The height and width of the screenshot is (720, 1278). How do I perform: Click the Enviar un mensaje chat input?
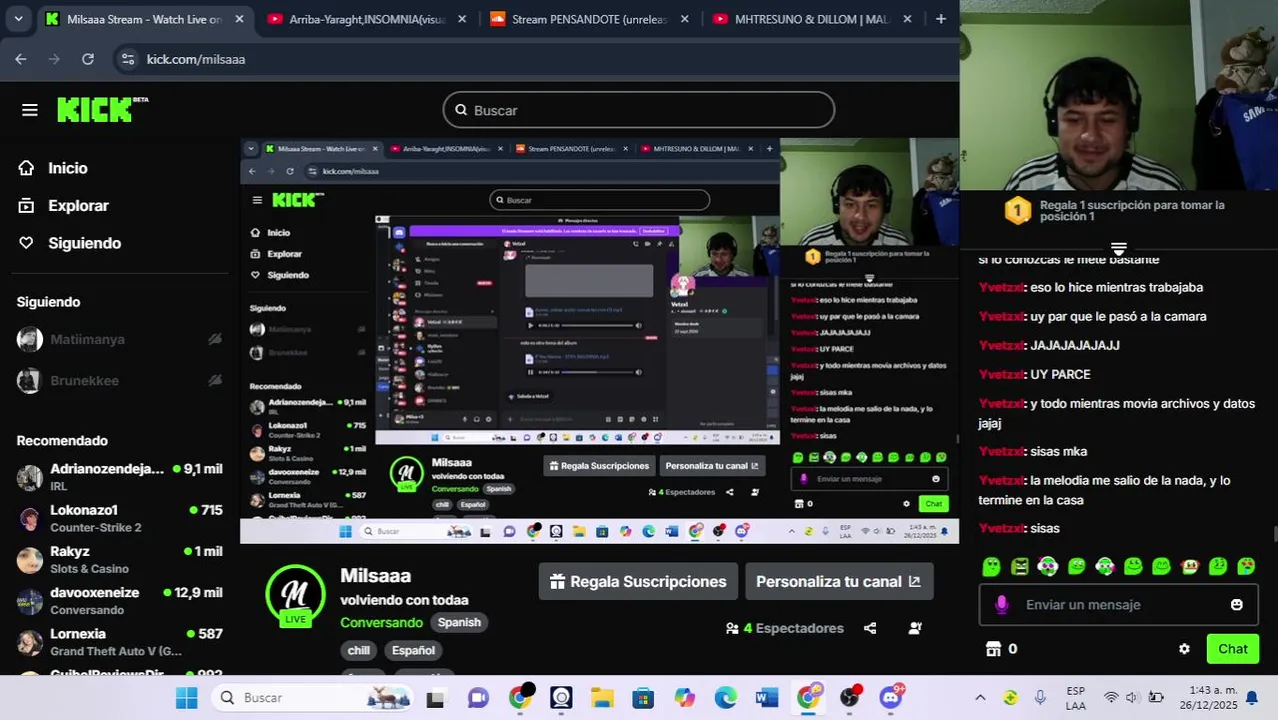point(1117,604)
